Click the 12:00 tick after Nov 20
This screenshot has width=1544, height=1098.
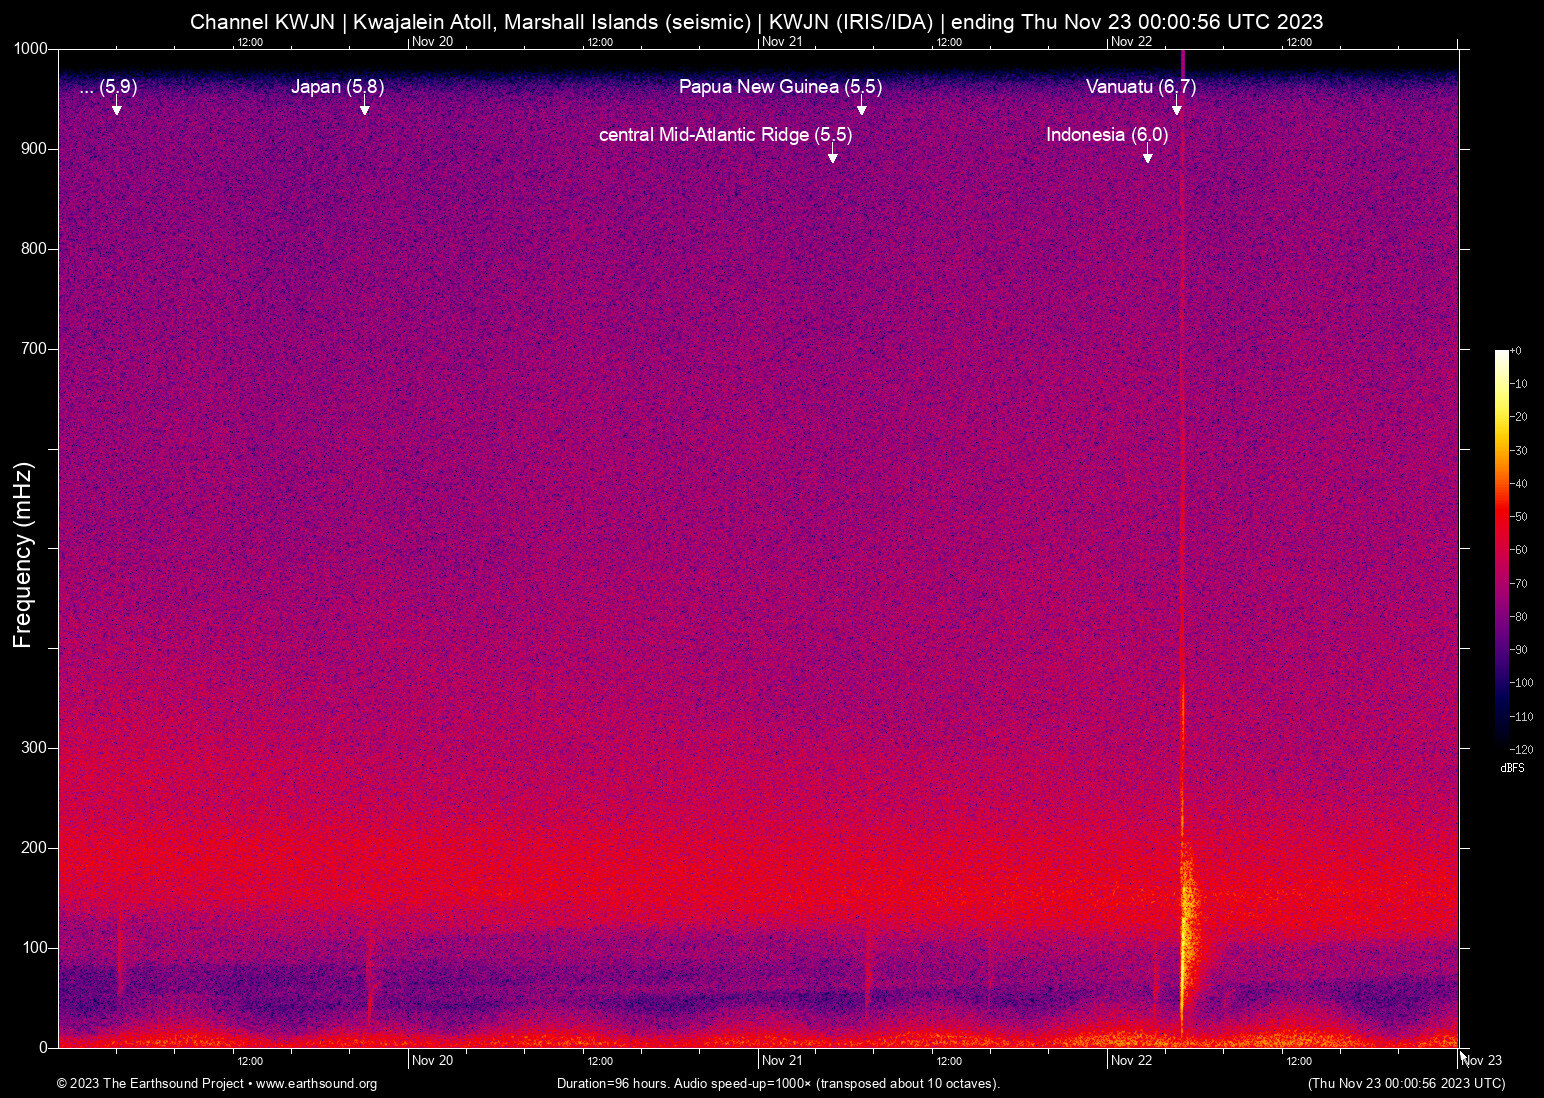tap(600, 1060)
